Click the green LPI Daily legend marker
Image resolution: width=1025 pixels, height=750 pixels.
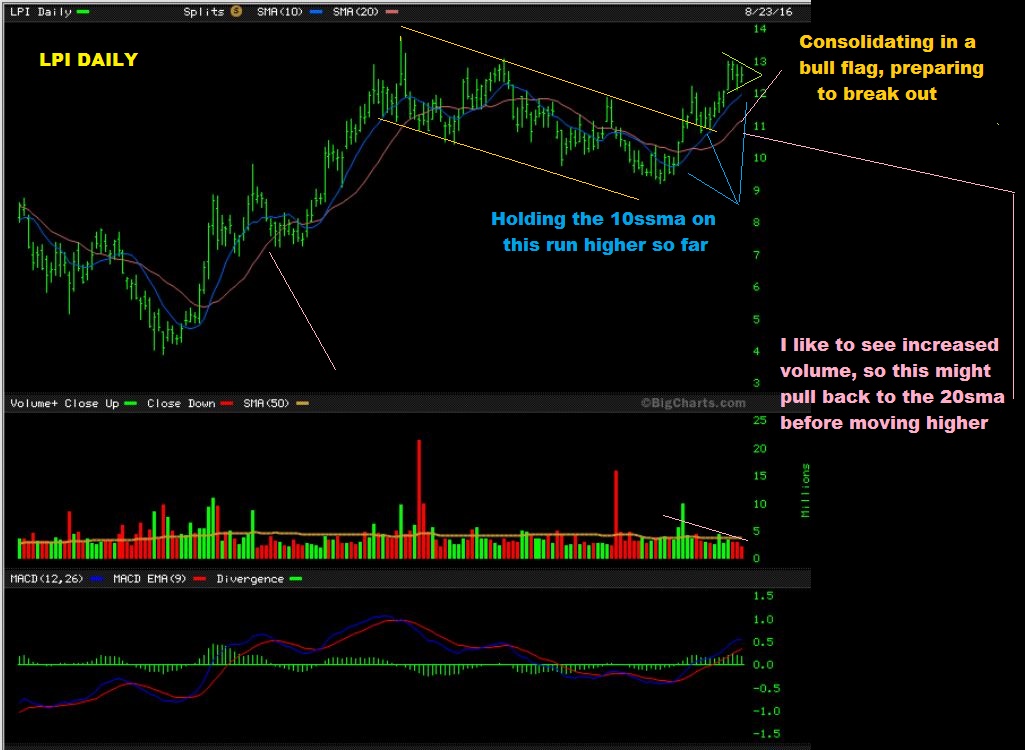pos(82,11)
